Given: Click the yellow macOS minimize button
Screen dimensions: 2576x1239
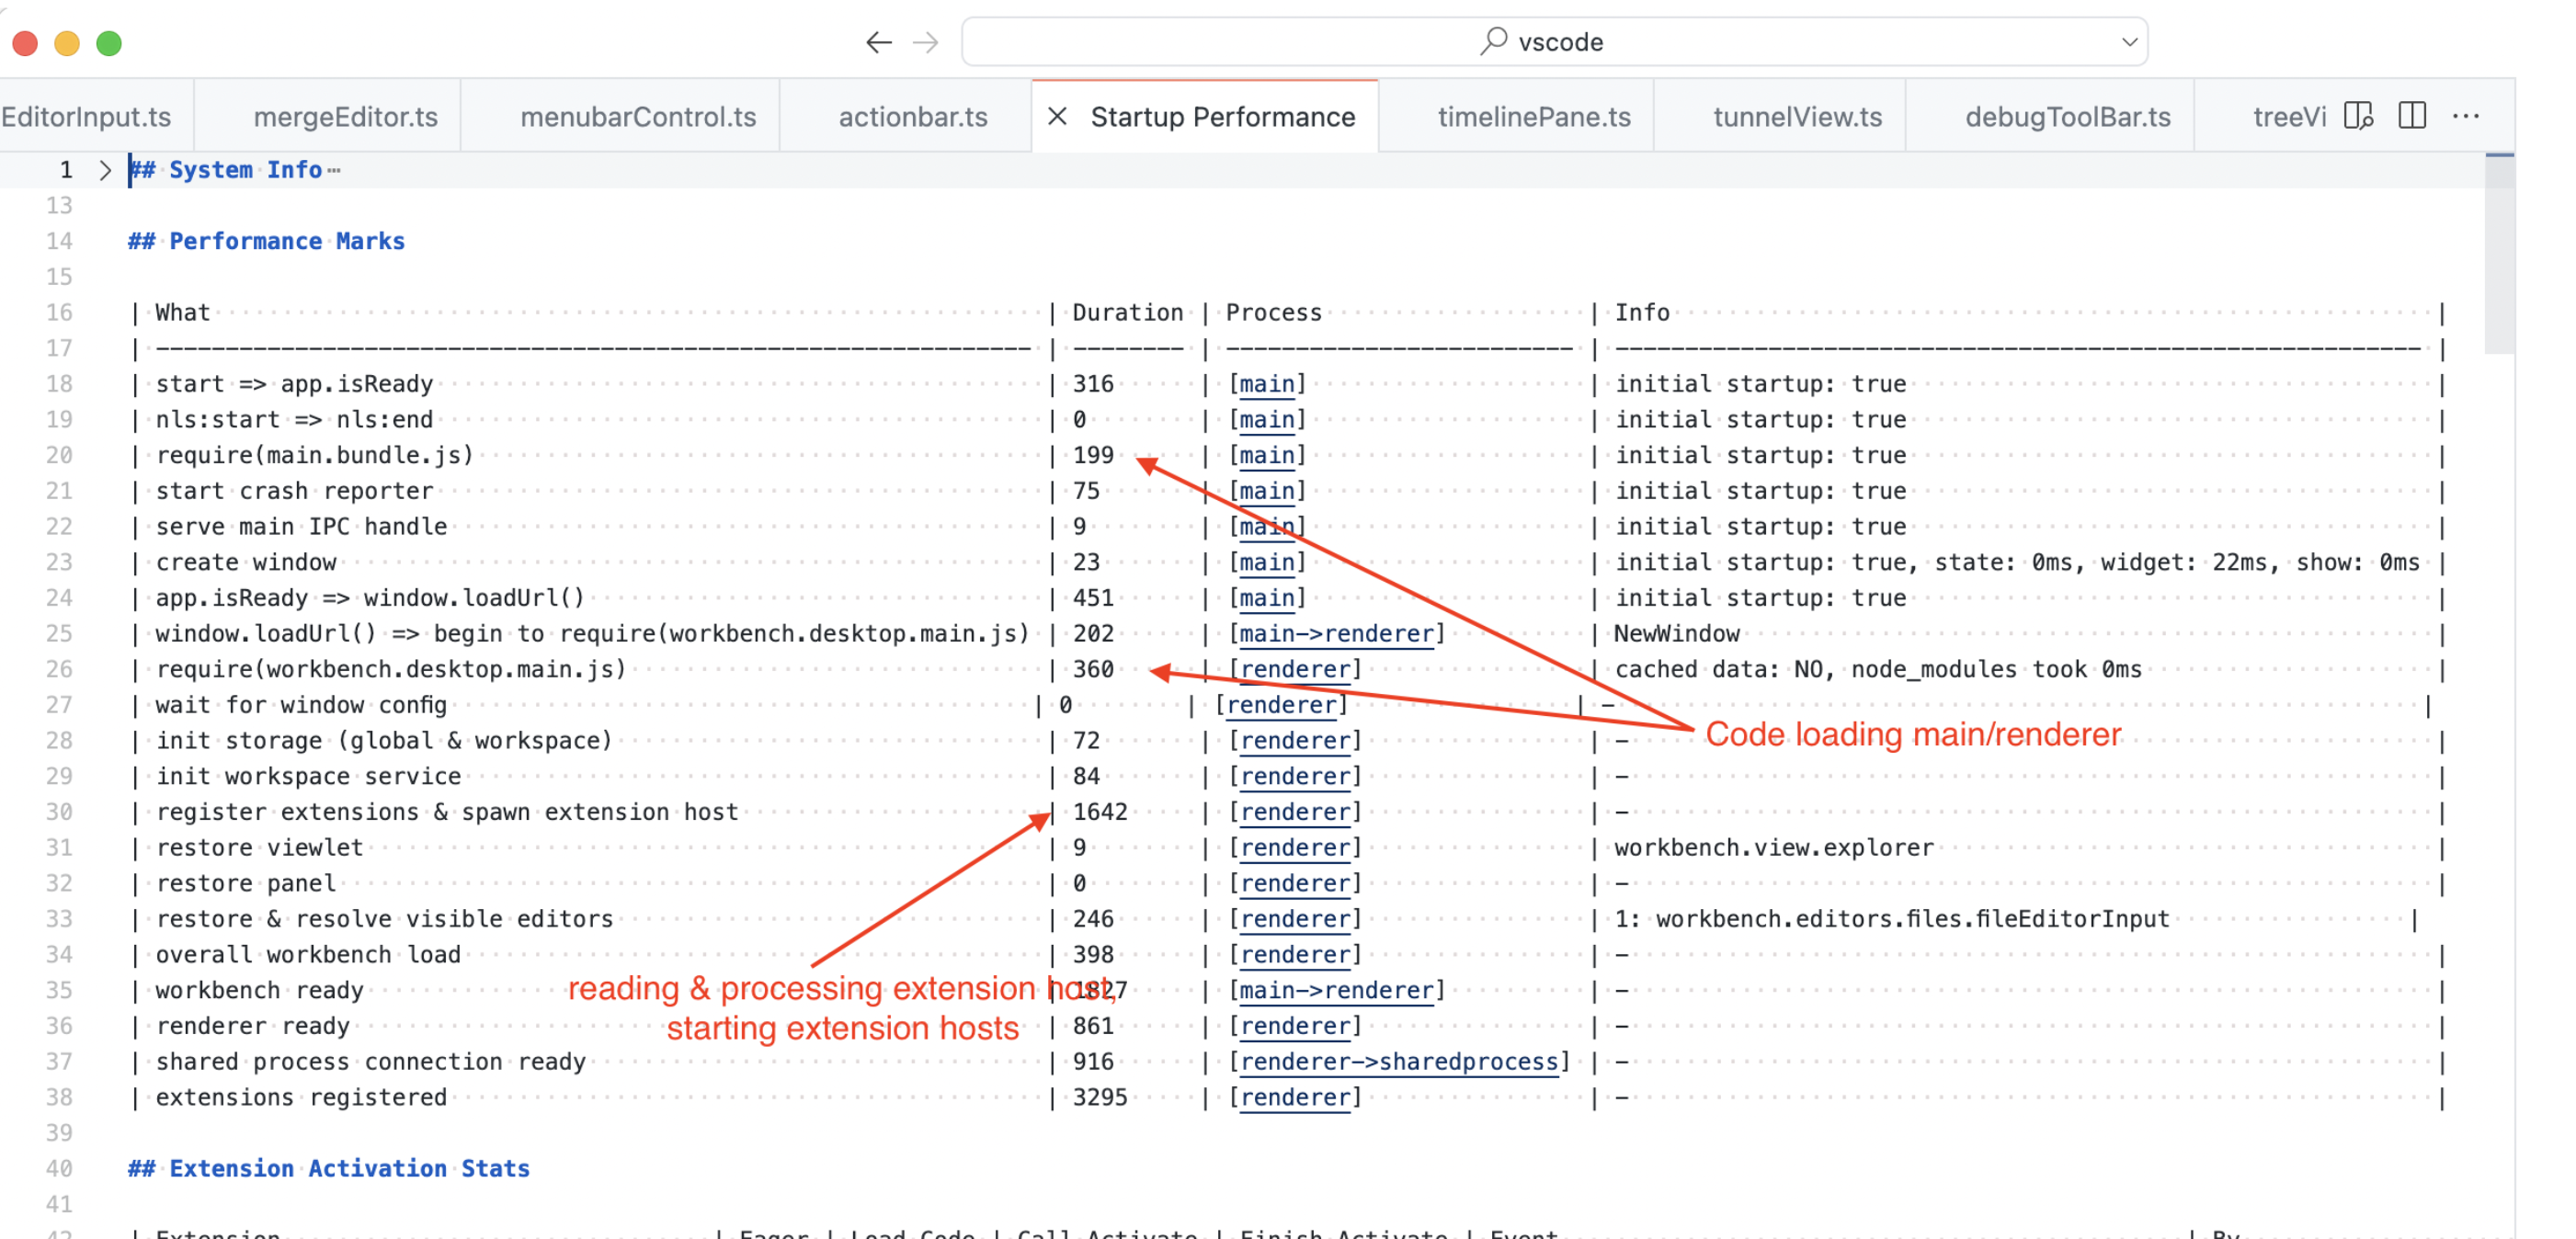Looking at the screenshot, I should (67, 43).
